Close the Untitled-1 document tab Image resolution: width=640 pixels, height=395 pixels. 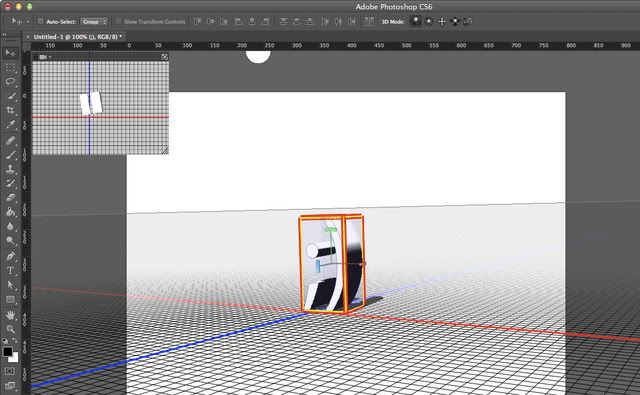click(28, 37)
